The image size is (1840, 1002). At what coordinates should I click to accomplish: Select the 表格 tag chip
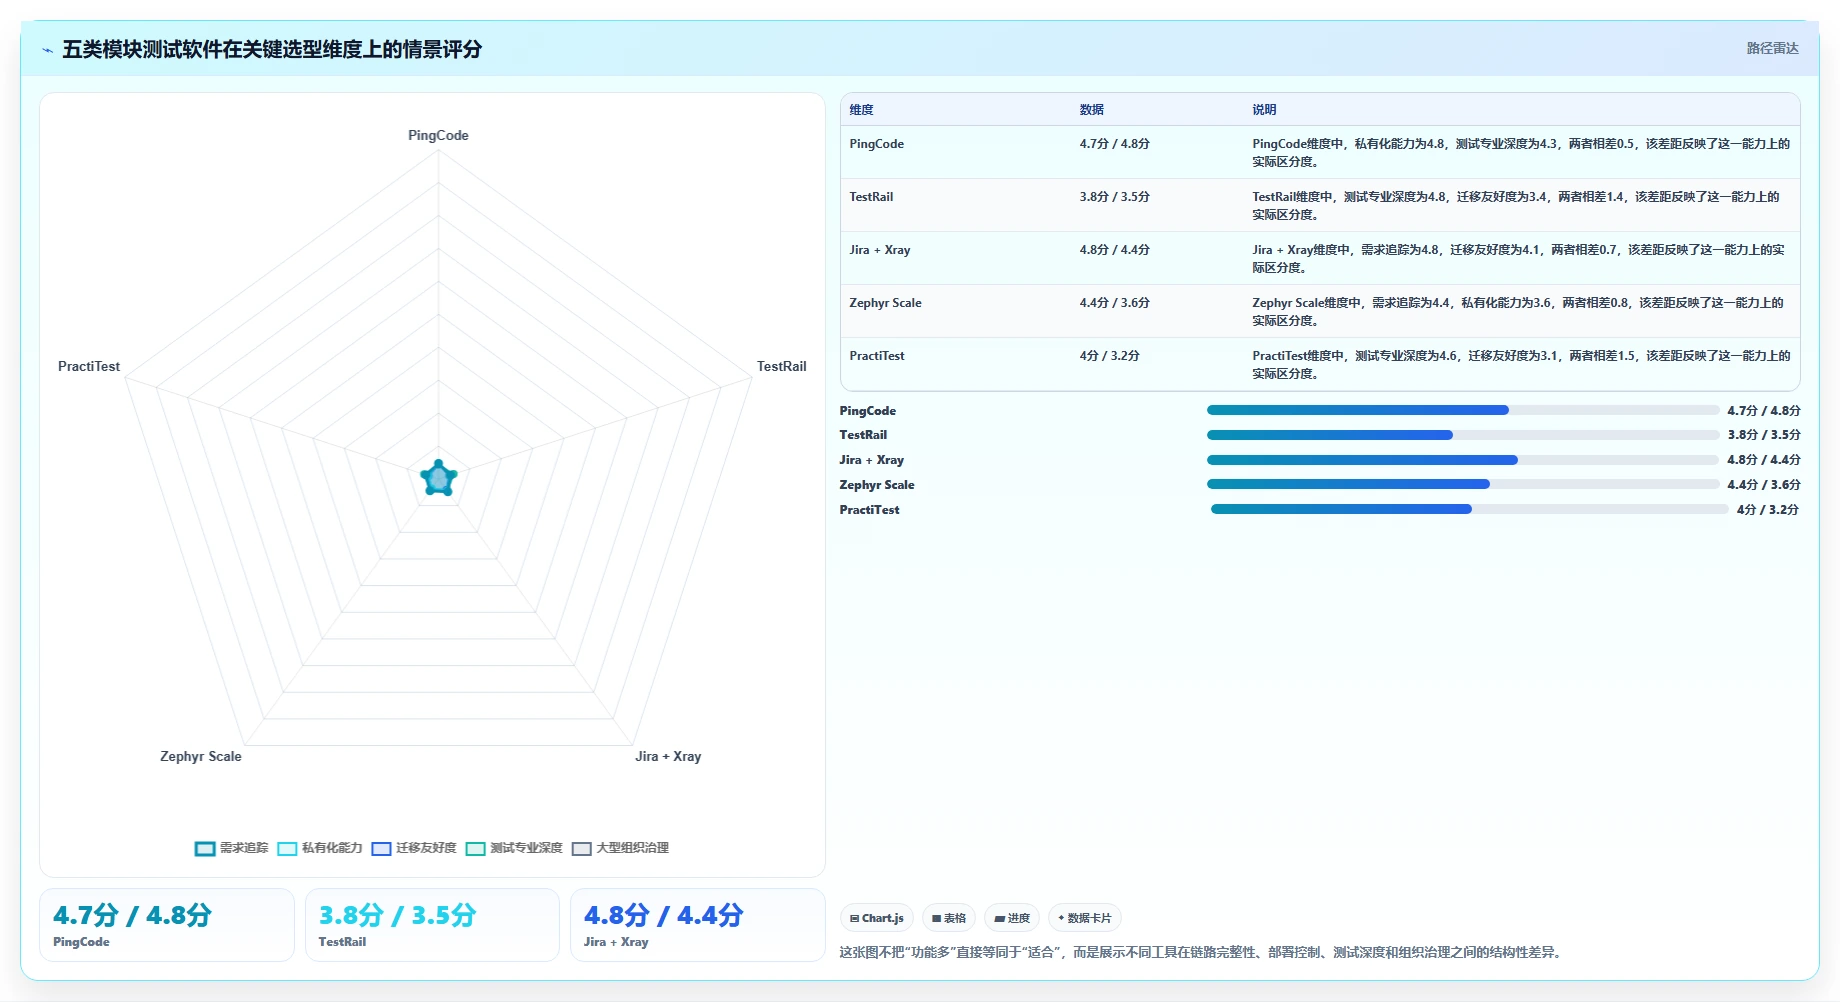coord(948,918)
